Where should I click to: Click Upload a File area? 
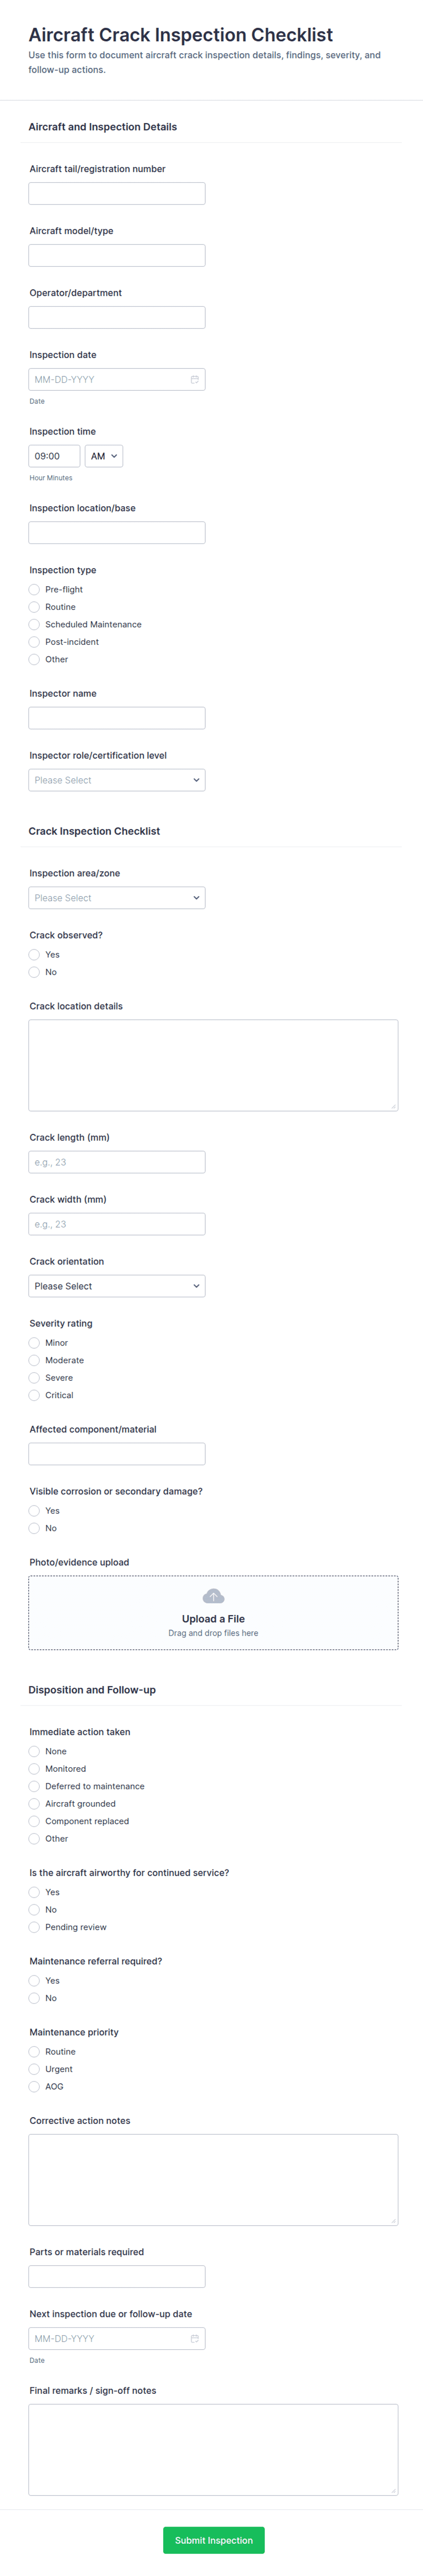click(x=213, y=1613)
